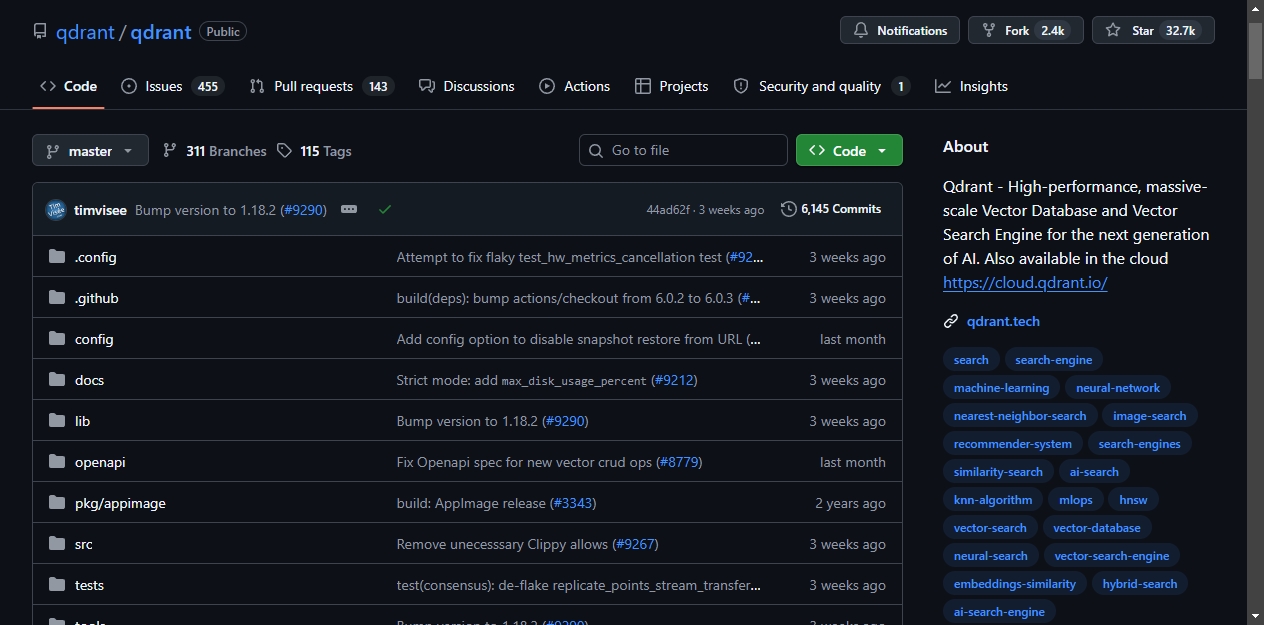1264x625 pixels.
Task: Click the branch icon next to 311 Branches
Action: [170, 151]
